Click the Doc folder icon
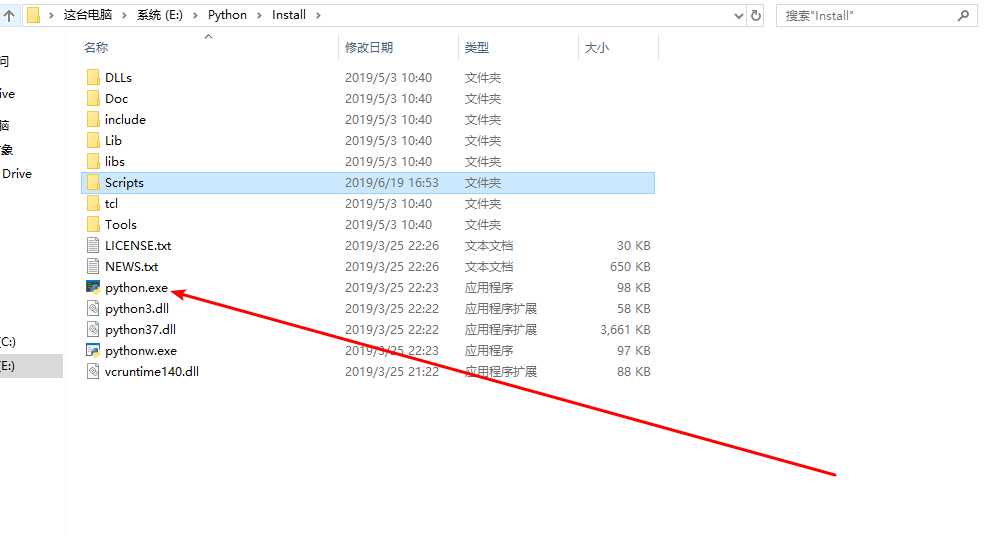The width and height of the screenshot is (990, 536). [x=93, y=98]
